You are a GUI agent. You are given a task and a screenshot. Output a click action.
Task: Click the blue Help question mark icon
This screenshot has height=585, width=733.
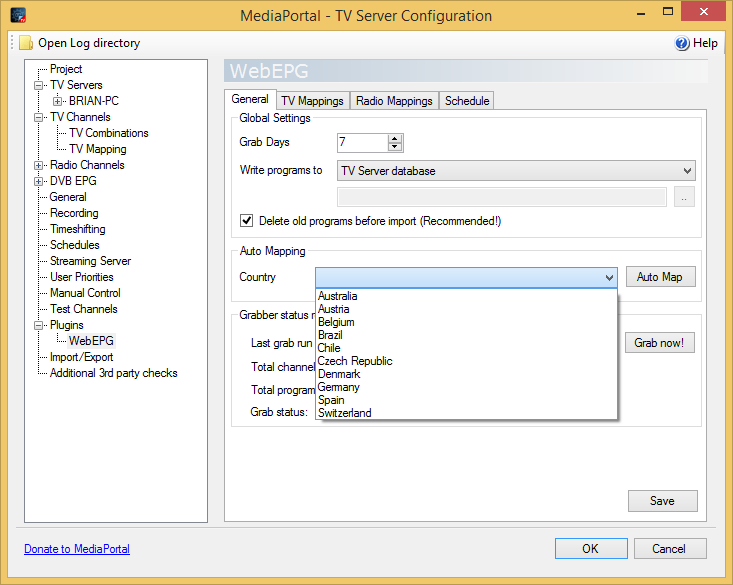(x=682, y=43)
